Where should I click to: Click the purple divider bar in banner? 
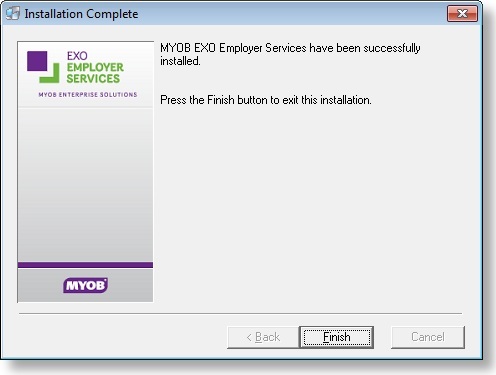[x=85, y=265]
